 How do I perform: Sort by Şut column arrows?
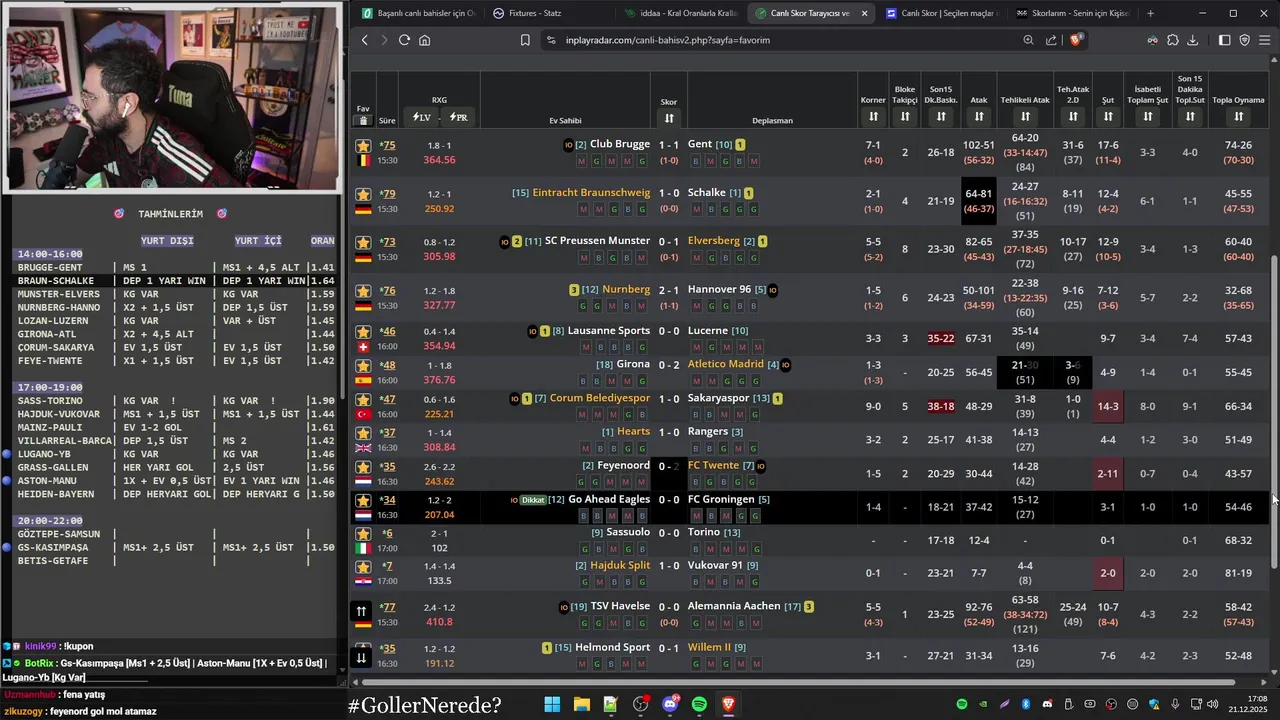1108,117
